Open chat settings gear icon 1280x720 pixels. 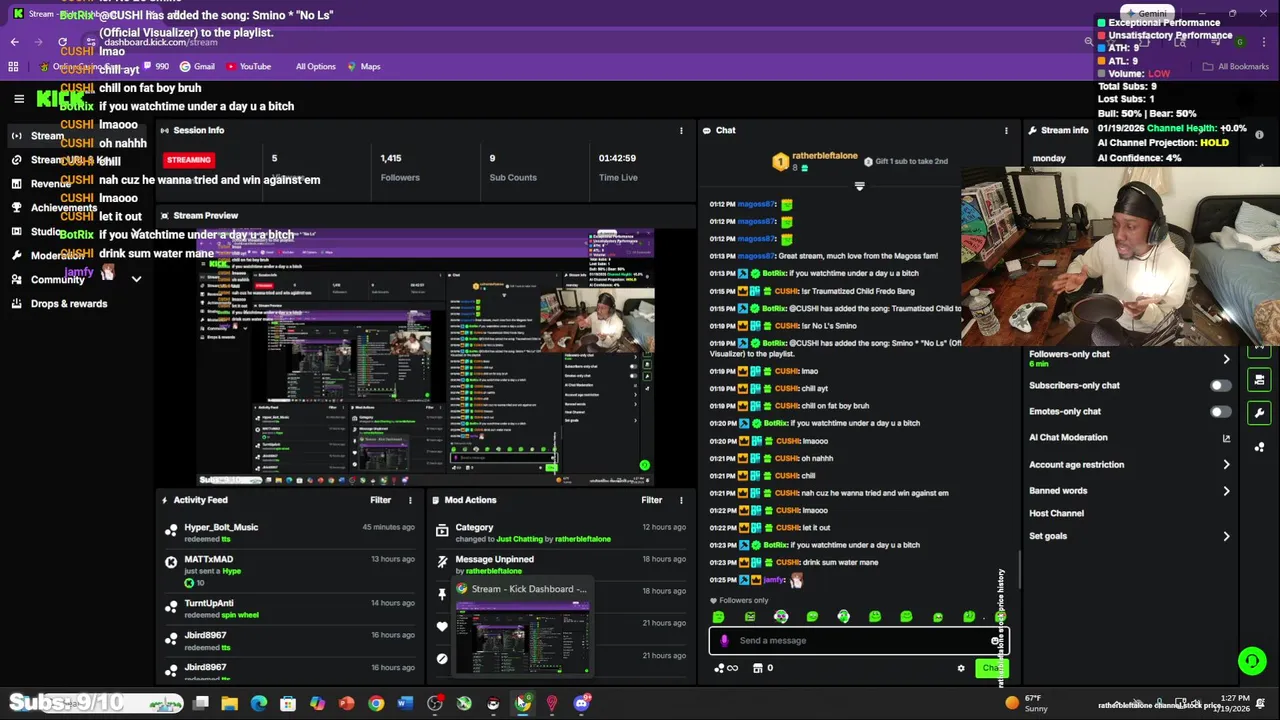pos(961,668)
